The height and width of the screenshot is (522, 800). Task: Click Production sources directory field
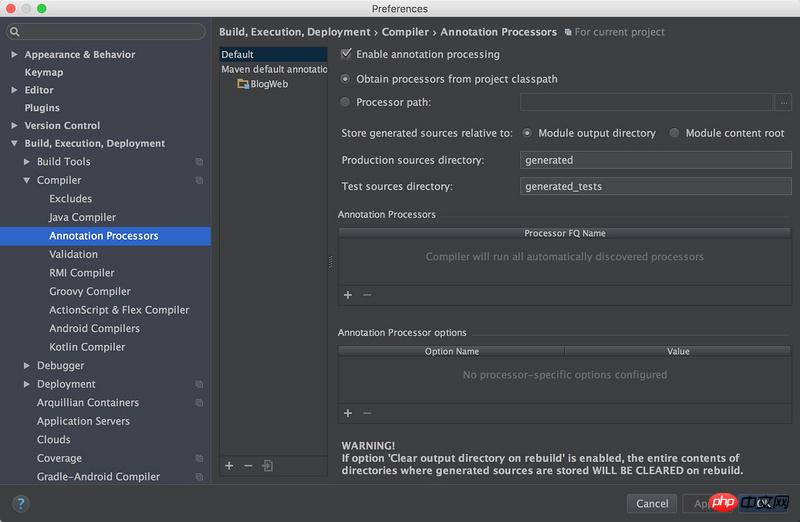(656, 160)
